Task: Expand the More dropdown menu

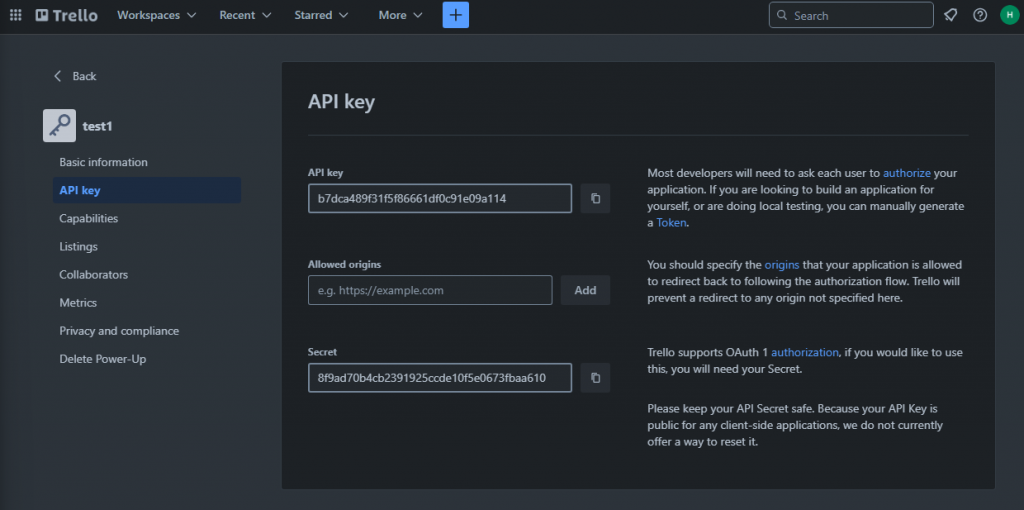Action: coord(400,15)
